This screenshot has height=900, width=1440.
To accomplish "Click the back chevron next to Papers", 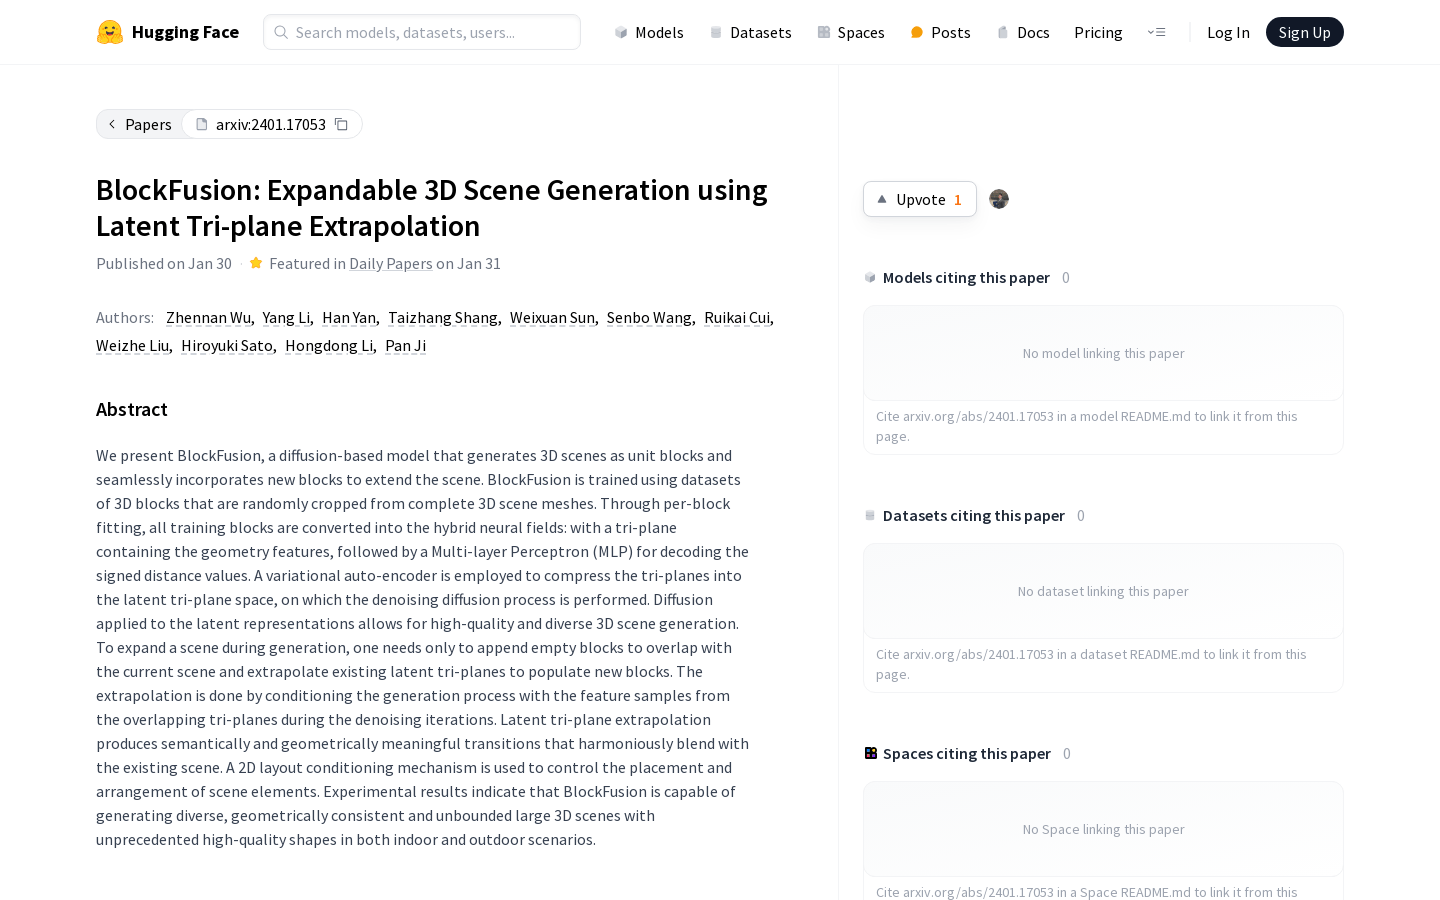I will (112, 124).
